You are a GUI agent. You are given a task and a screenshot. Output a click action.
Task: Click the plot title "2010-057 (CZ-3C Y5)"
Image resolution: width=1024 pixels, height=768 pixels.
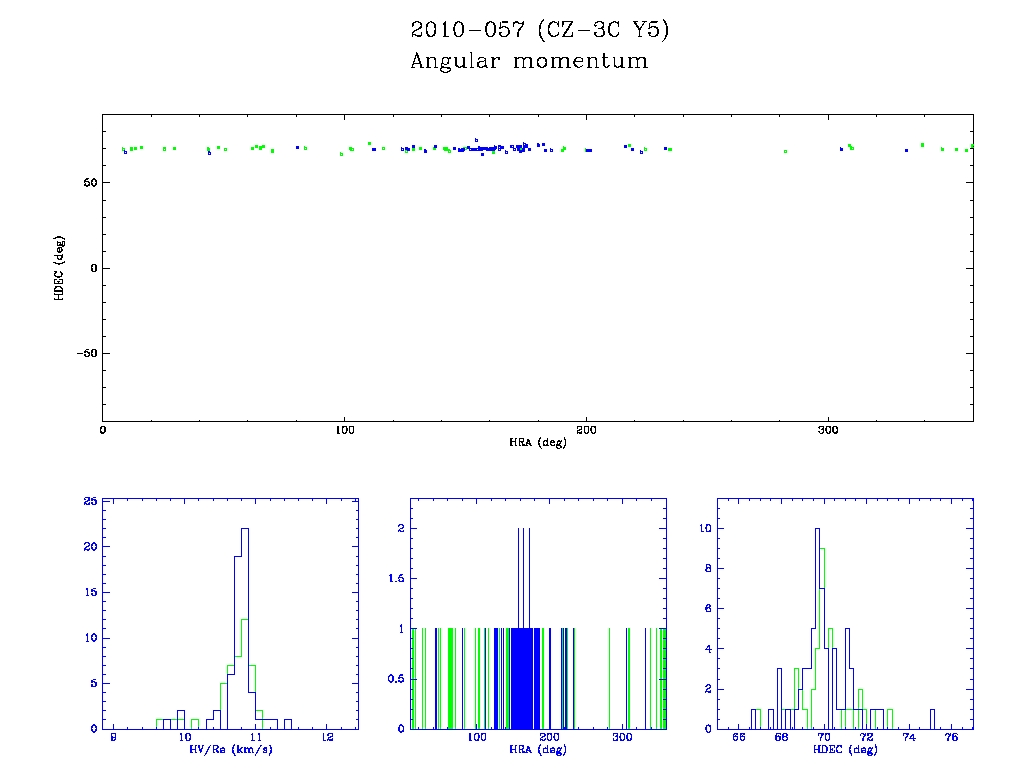[x=539, y=30]
